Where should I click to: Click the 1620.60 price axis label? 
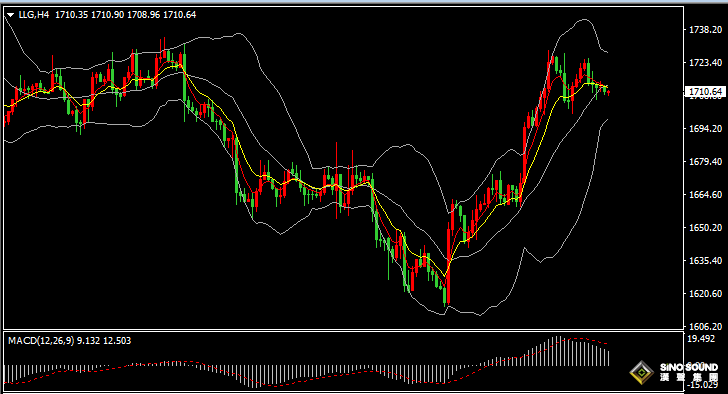click(x=705, y=293)
